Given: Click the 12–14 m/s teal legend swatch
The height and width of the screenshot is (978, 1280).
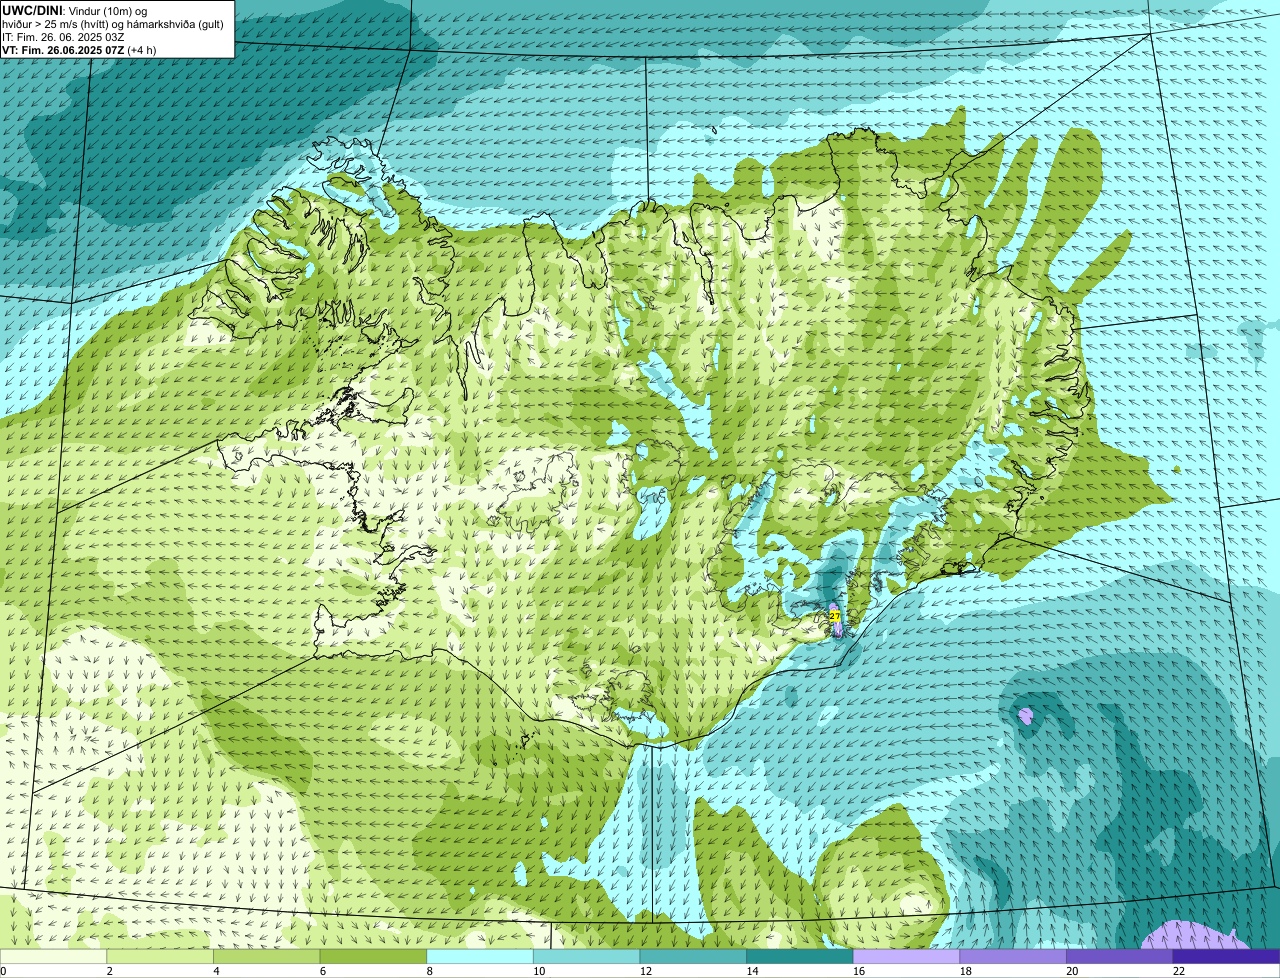Looking at the screenshot, I should [x=693, y=956].
